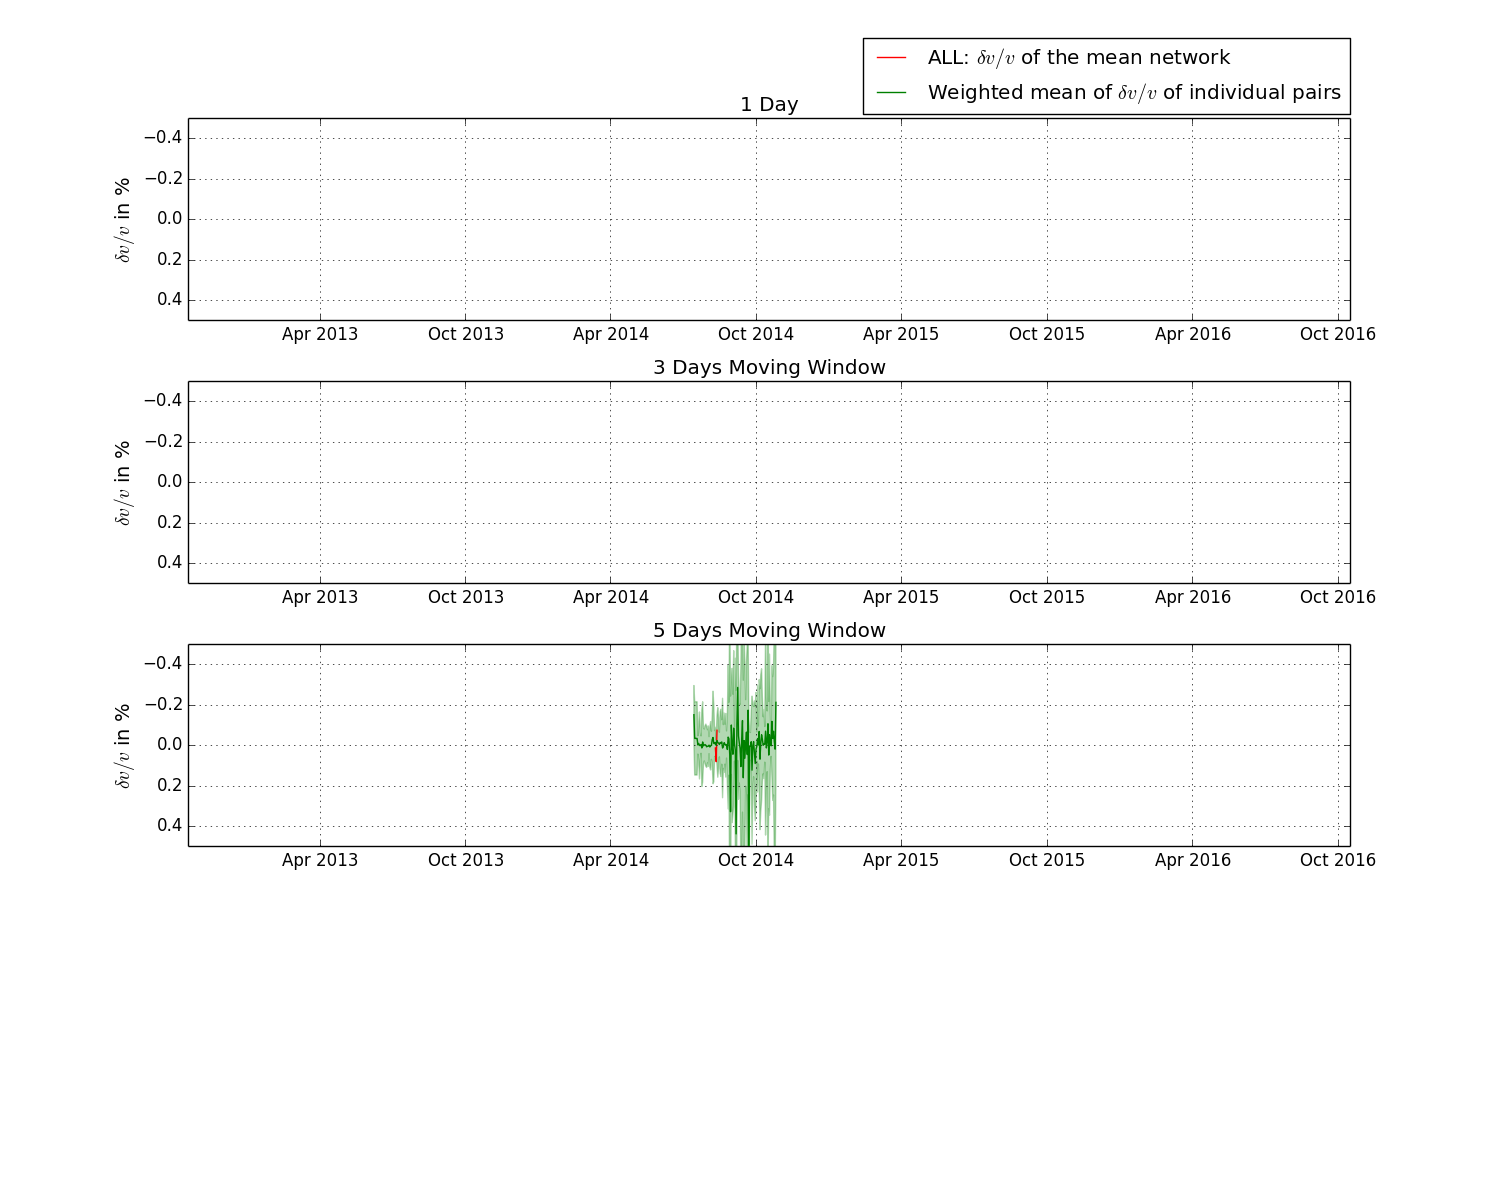
Task: Click the y-axis label of the 3 Days plot
Action: pyautogui.click(x=123, y=483)
